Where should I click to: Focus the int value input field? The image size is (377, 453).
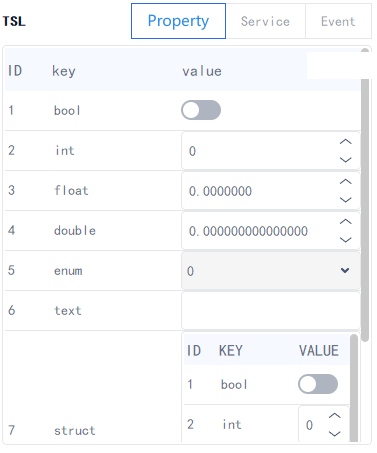pyautogui.click(x=260, y=151)
